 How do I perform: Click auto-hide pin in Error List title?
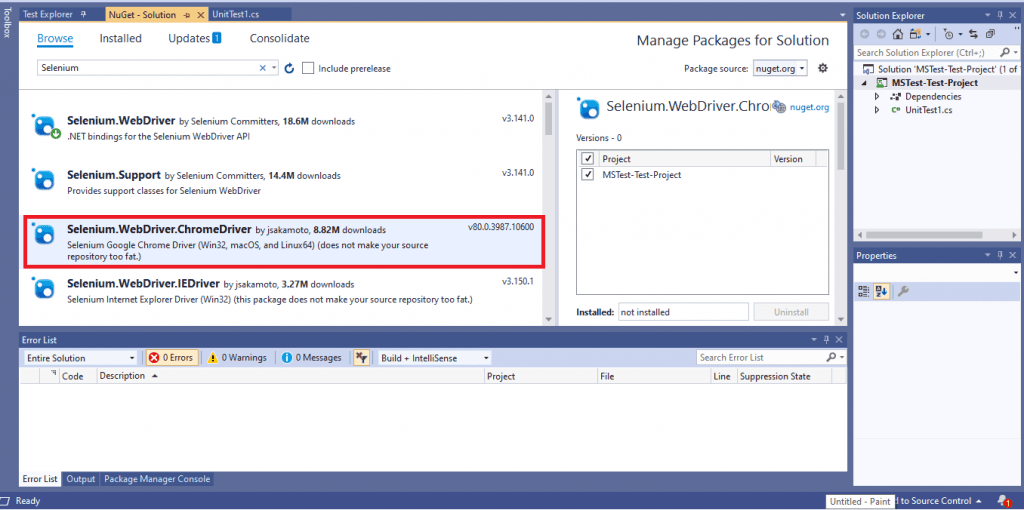coord(826,340)
